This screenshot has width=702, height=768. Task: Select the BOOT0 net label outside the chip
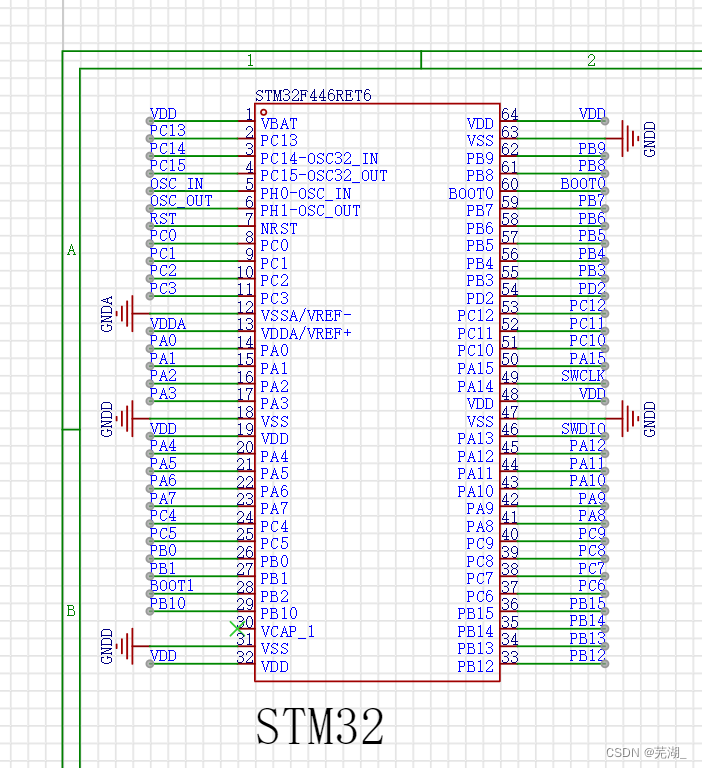583,184
